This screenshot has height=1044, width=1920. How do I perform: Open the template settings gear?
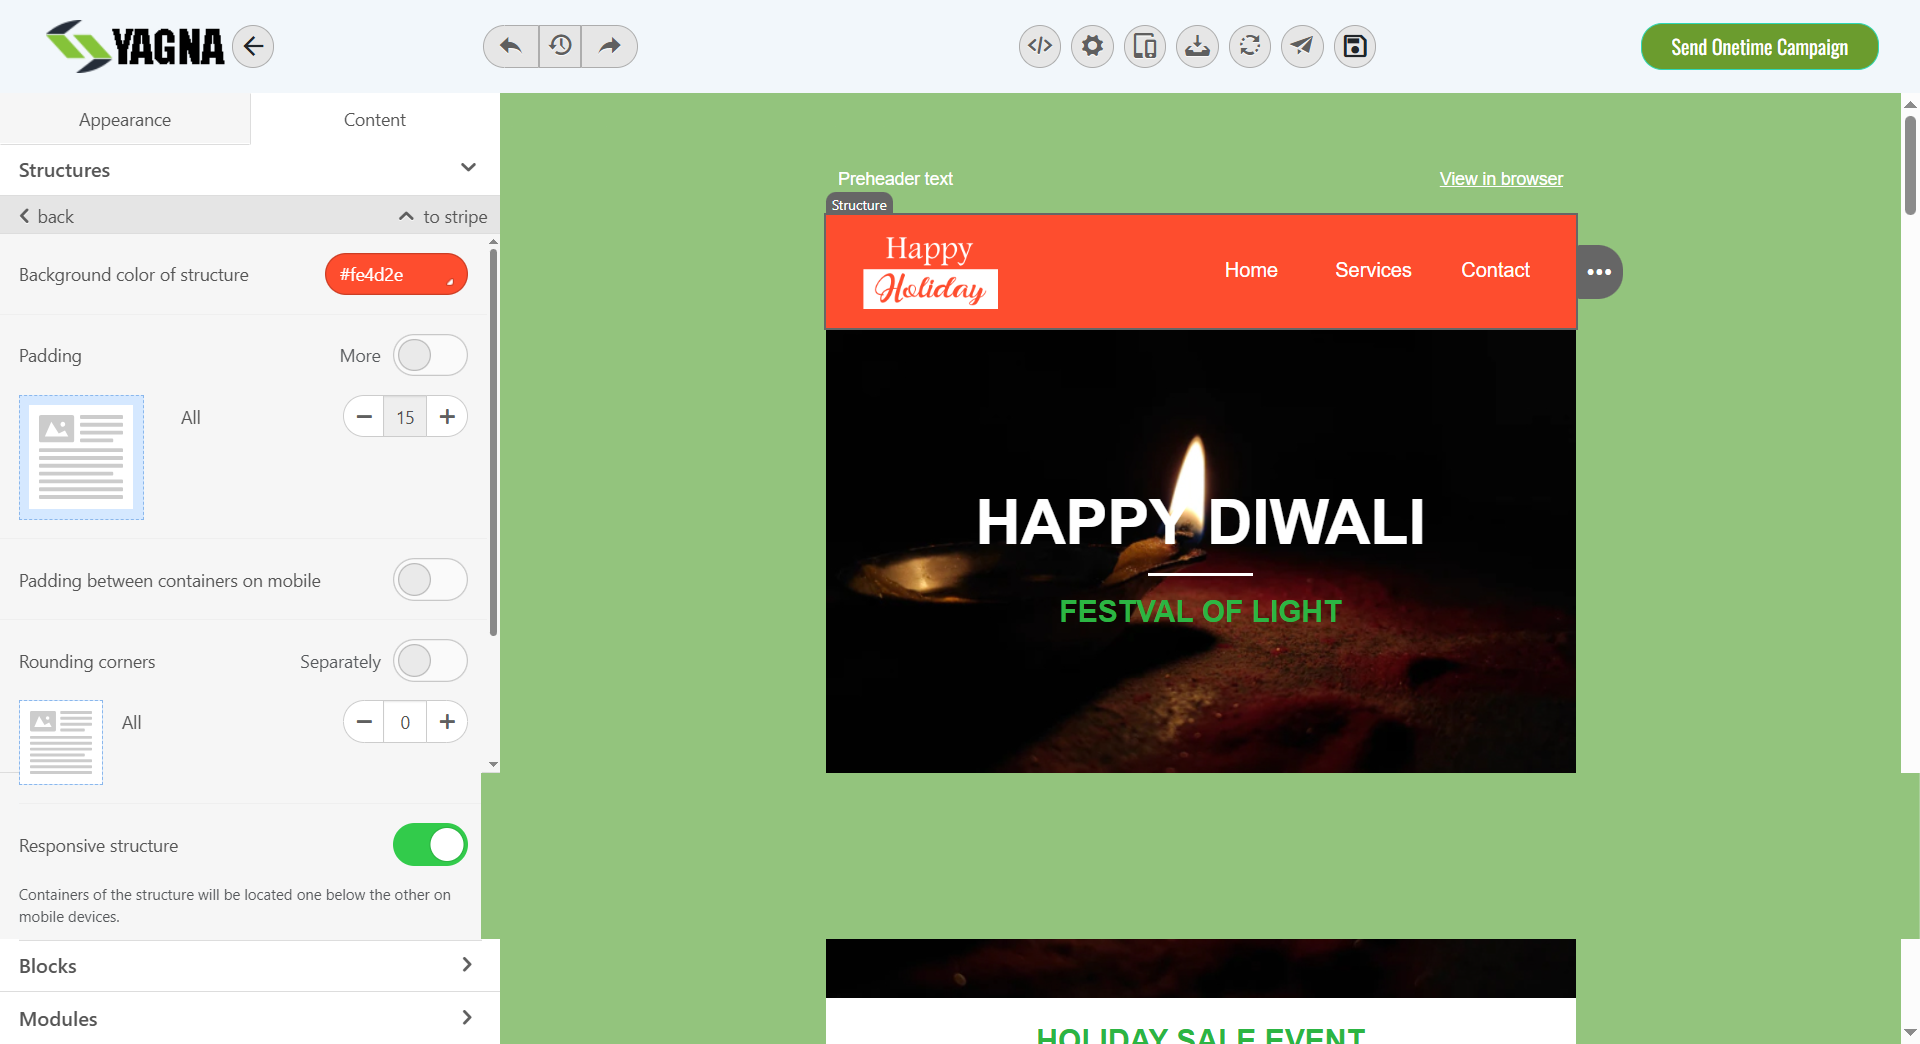(x=1092, y=46)
